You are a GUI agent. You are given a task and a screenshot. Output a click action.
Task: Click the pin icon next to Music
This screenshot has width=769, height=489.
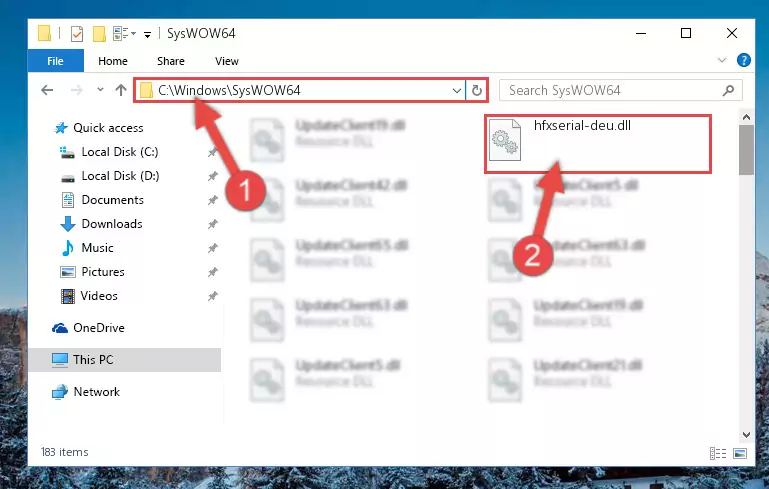tap(212, 248)
